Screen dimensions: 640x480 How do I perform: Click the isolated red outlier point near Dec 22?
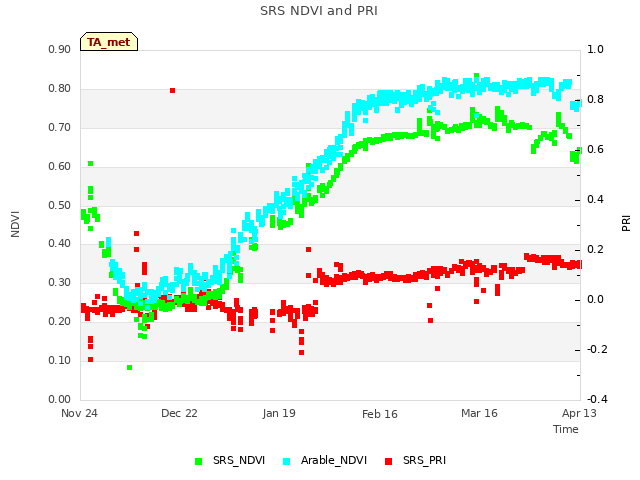pyautogui.click(x=173, y=91)
